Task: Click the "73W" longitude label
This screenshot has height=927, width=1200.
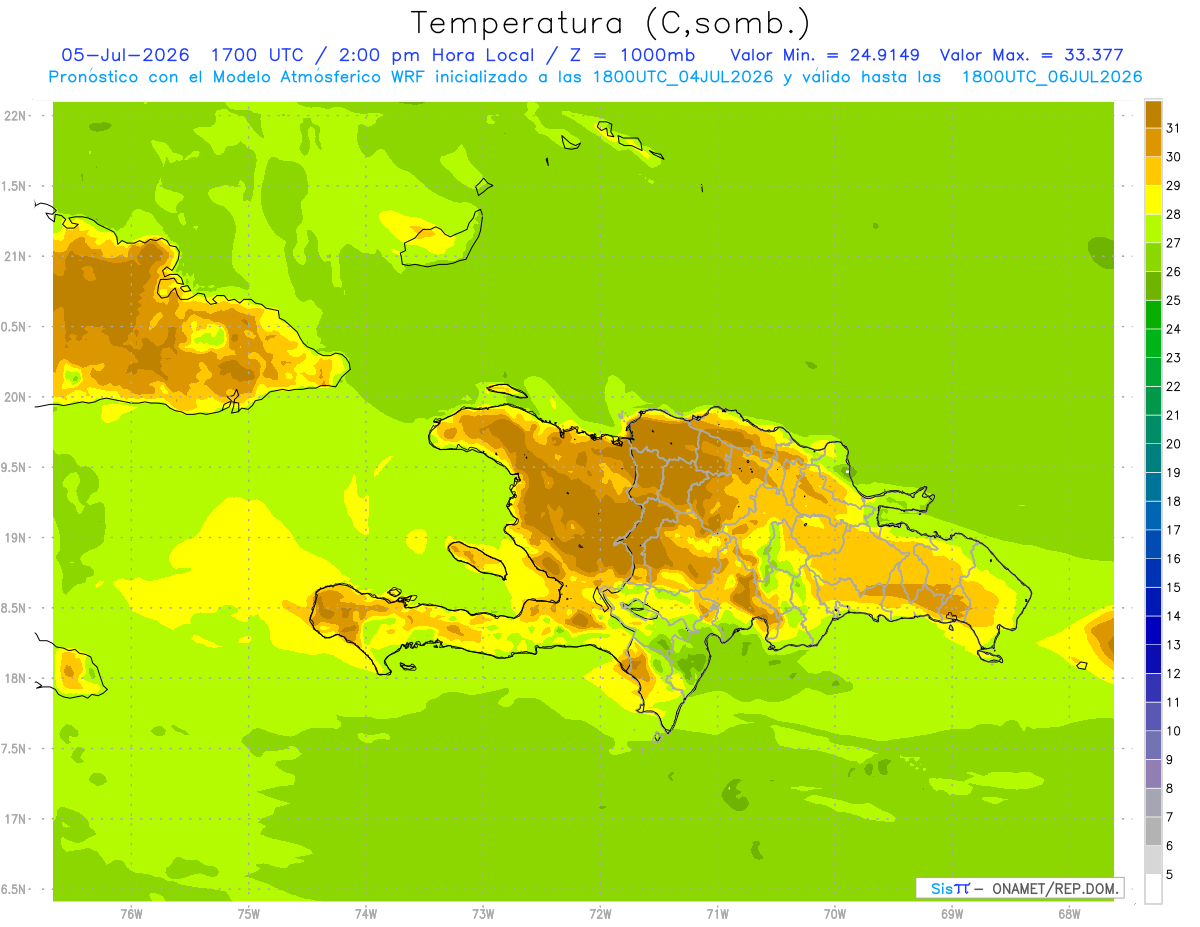Action: pos(483,914)
